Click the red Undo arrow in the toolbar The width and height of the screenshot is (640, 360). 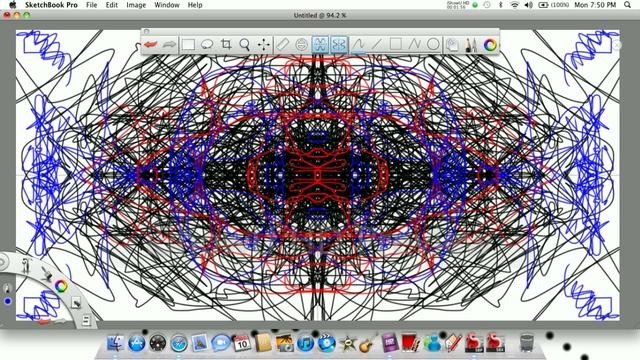point(151,44)
